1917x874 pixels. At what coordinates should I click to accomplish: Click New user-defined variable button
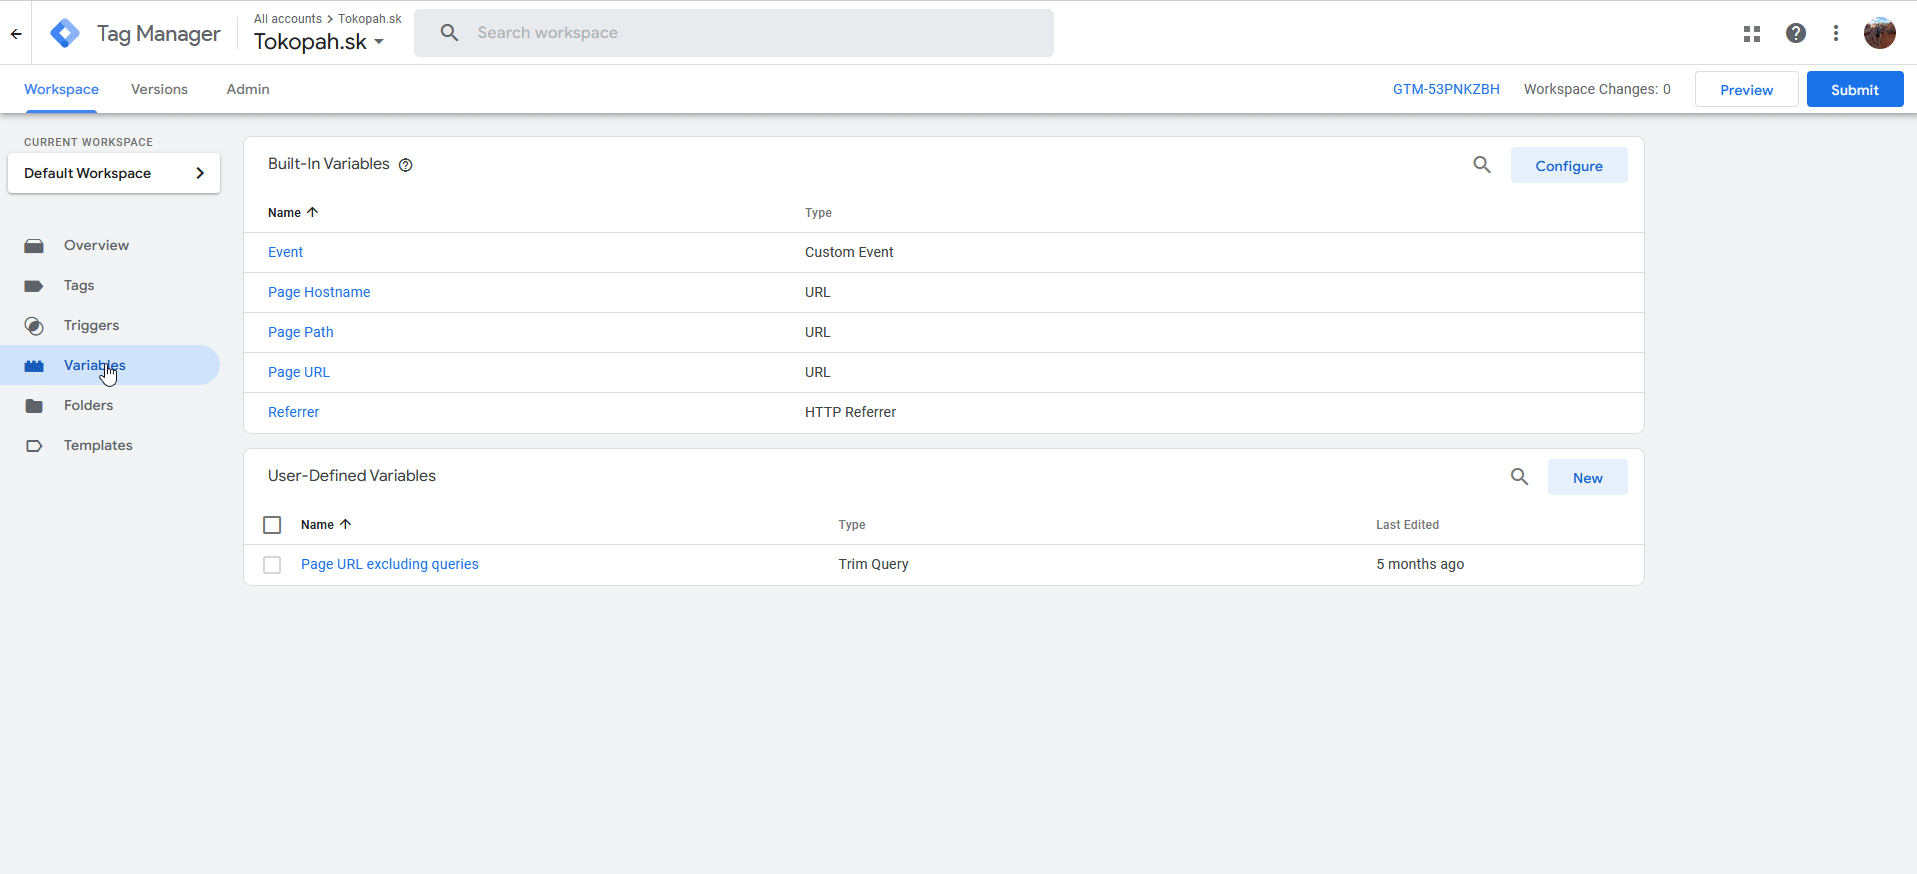pos(1587,477)
